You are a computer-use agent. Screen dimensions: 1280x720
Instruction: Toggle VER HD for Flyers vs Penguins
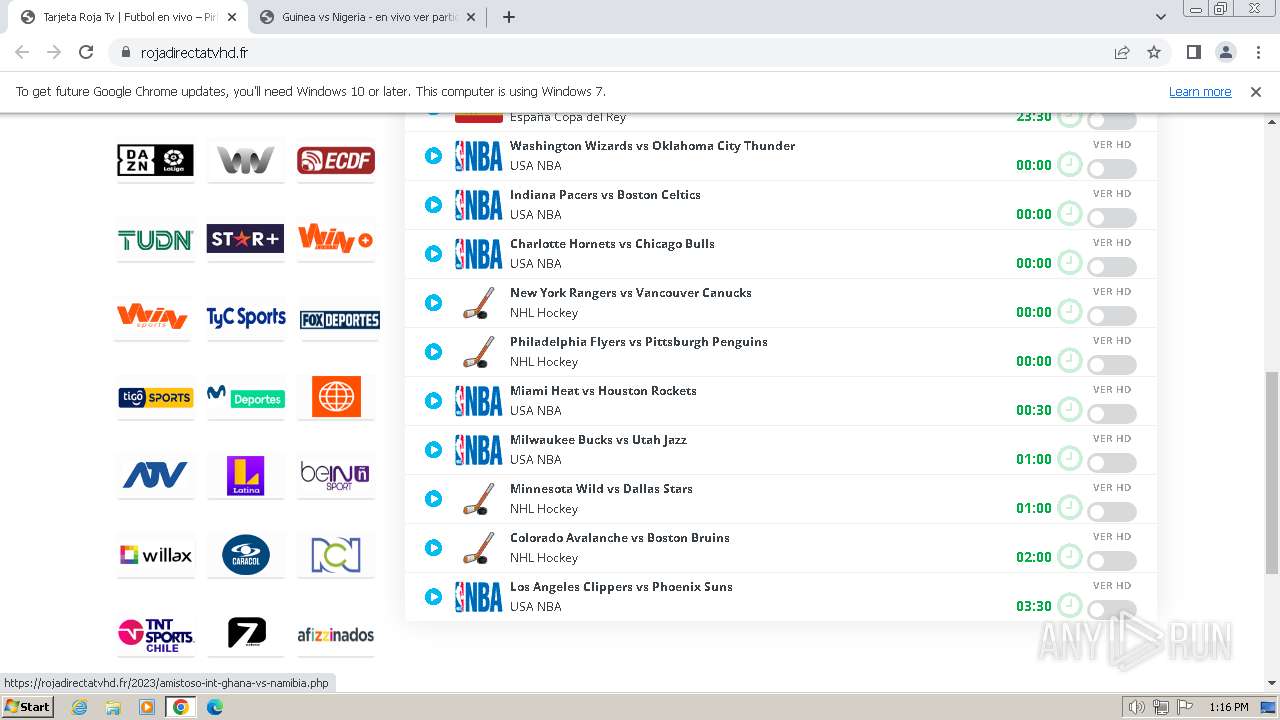tap(1112, 365)
